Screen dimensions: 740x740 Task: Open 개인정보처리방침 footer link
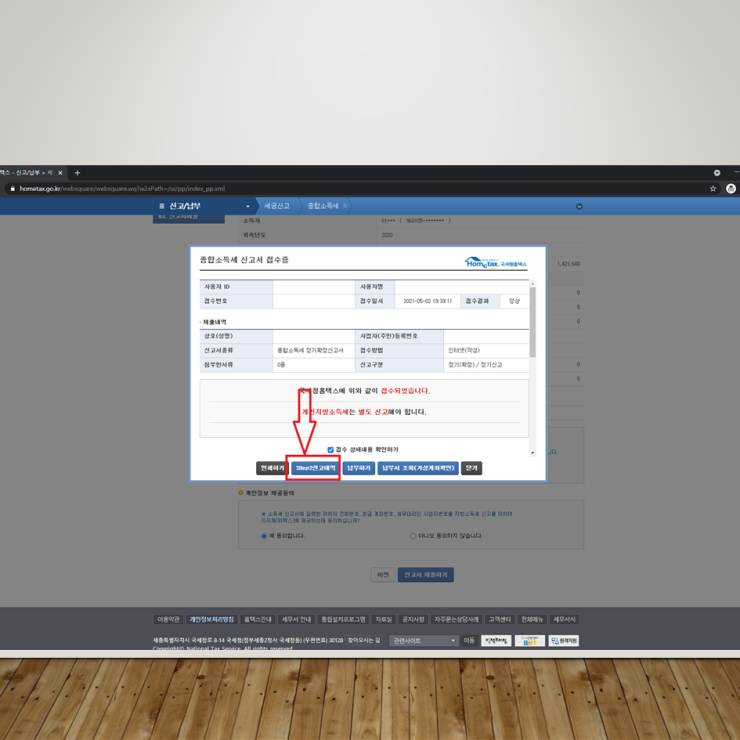point(211,619)
